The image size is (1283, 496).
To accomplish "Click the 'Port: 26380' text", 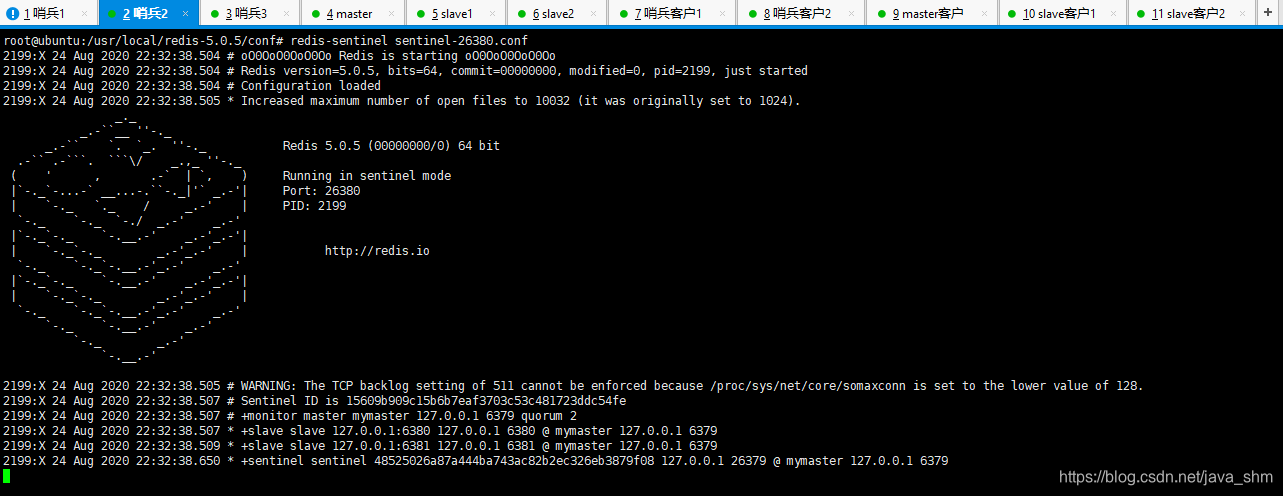I will coord(322,191).
